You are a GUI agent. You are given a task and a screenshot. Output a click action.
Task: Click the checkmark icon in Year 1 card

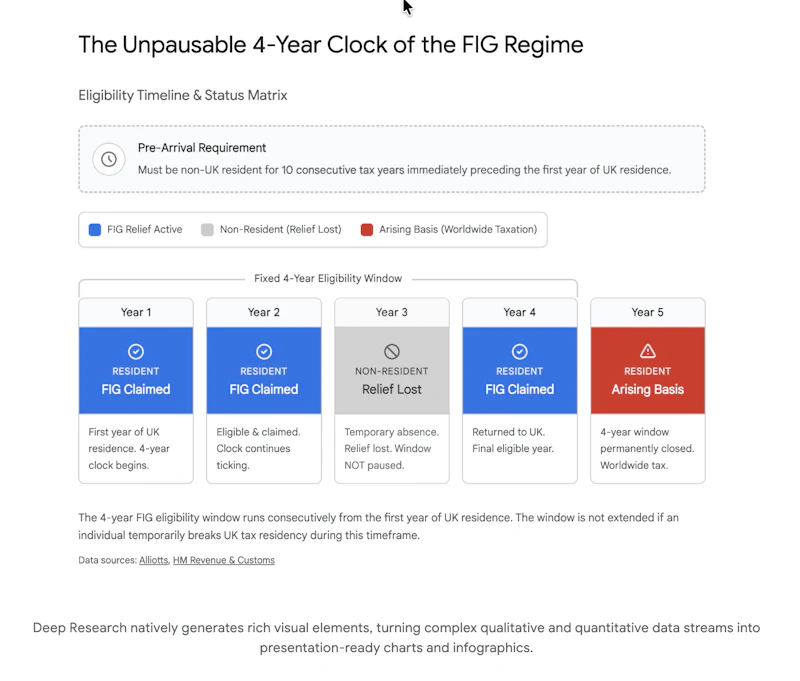coord(136,351)
